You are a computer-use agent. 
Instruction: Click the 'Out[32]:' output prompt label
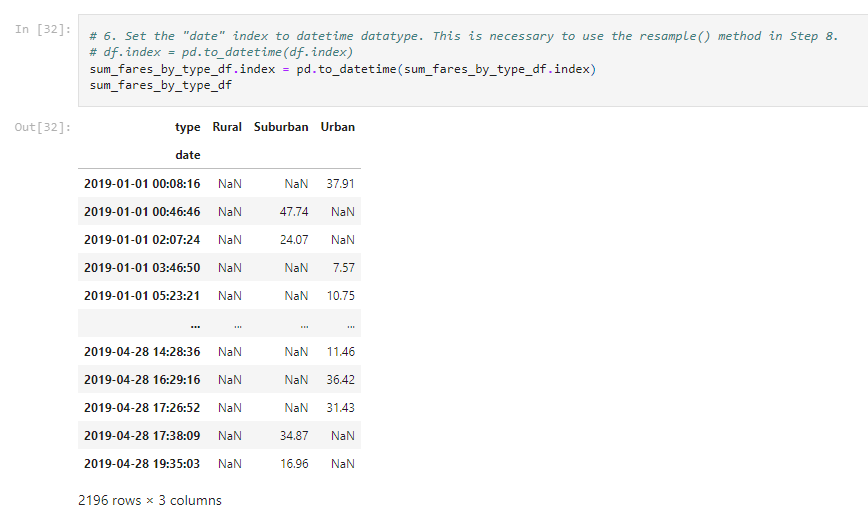pyautogui.click(x=43, y=127)
